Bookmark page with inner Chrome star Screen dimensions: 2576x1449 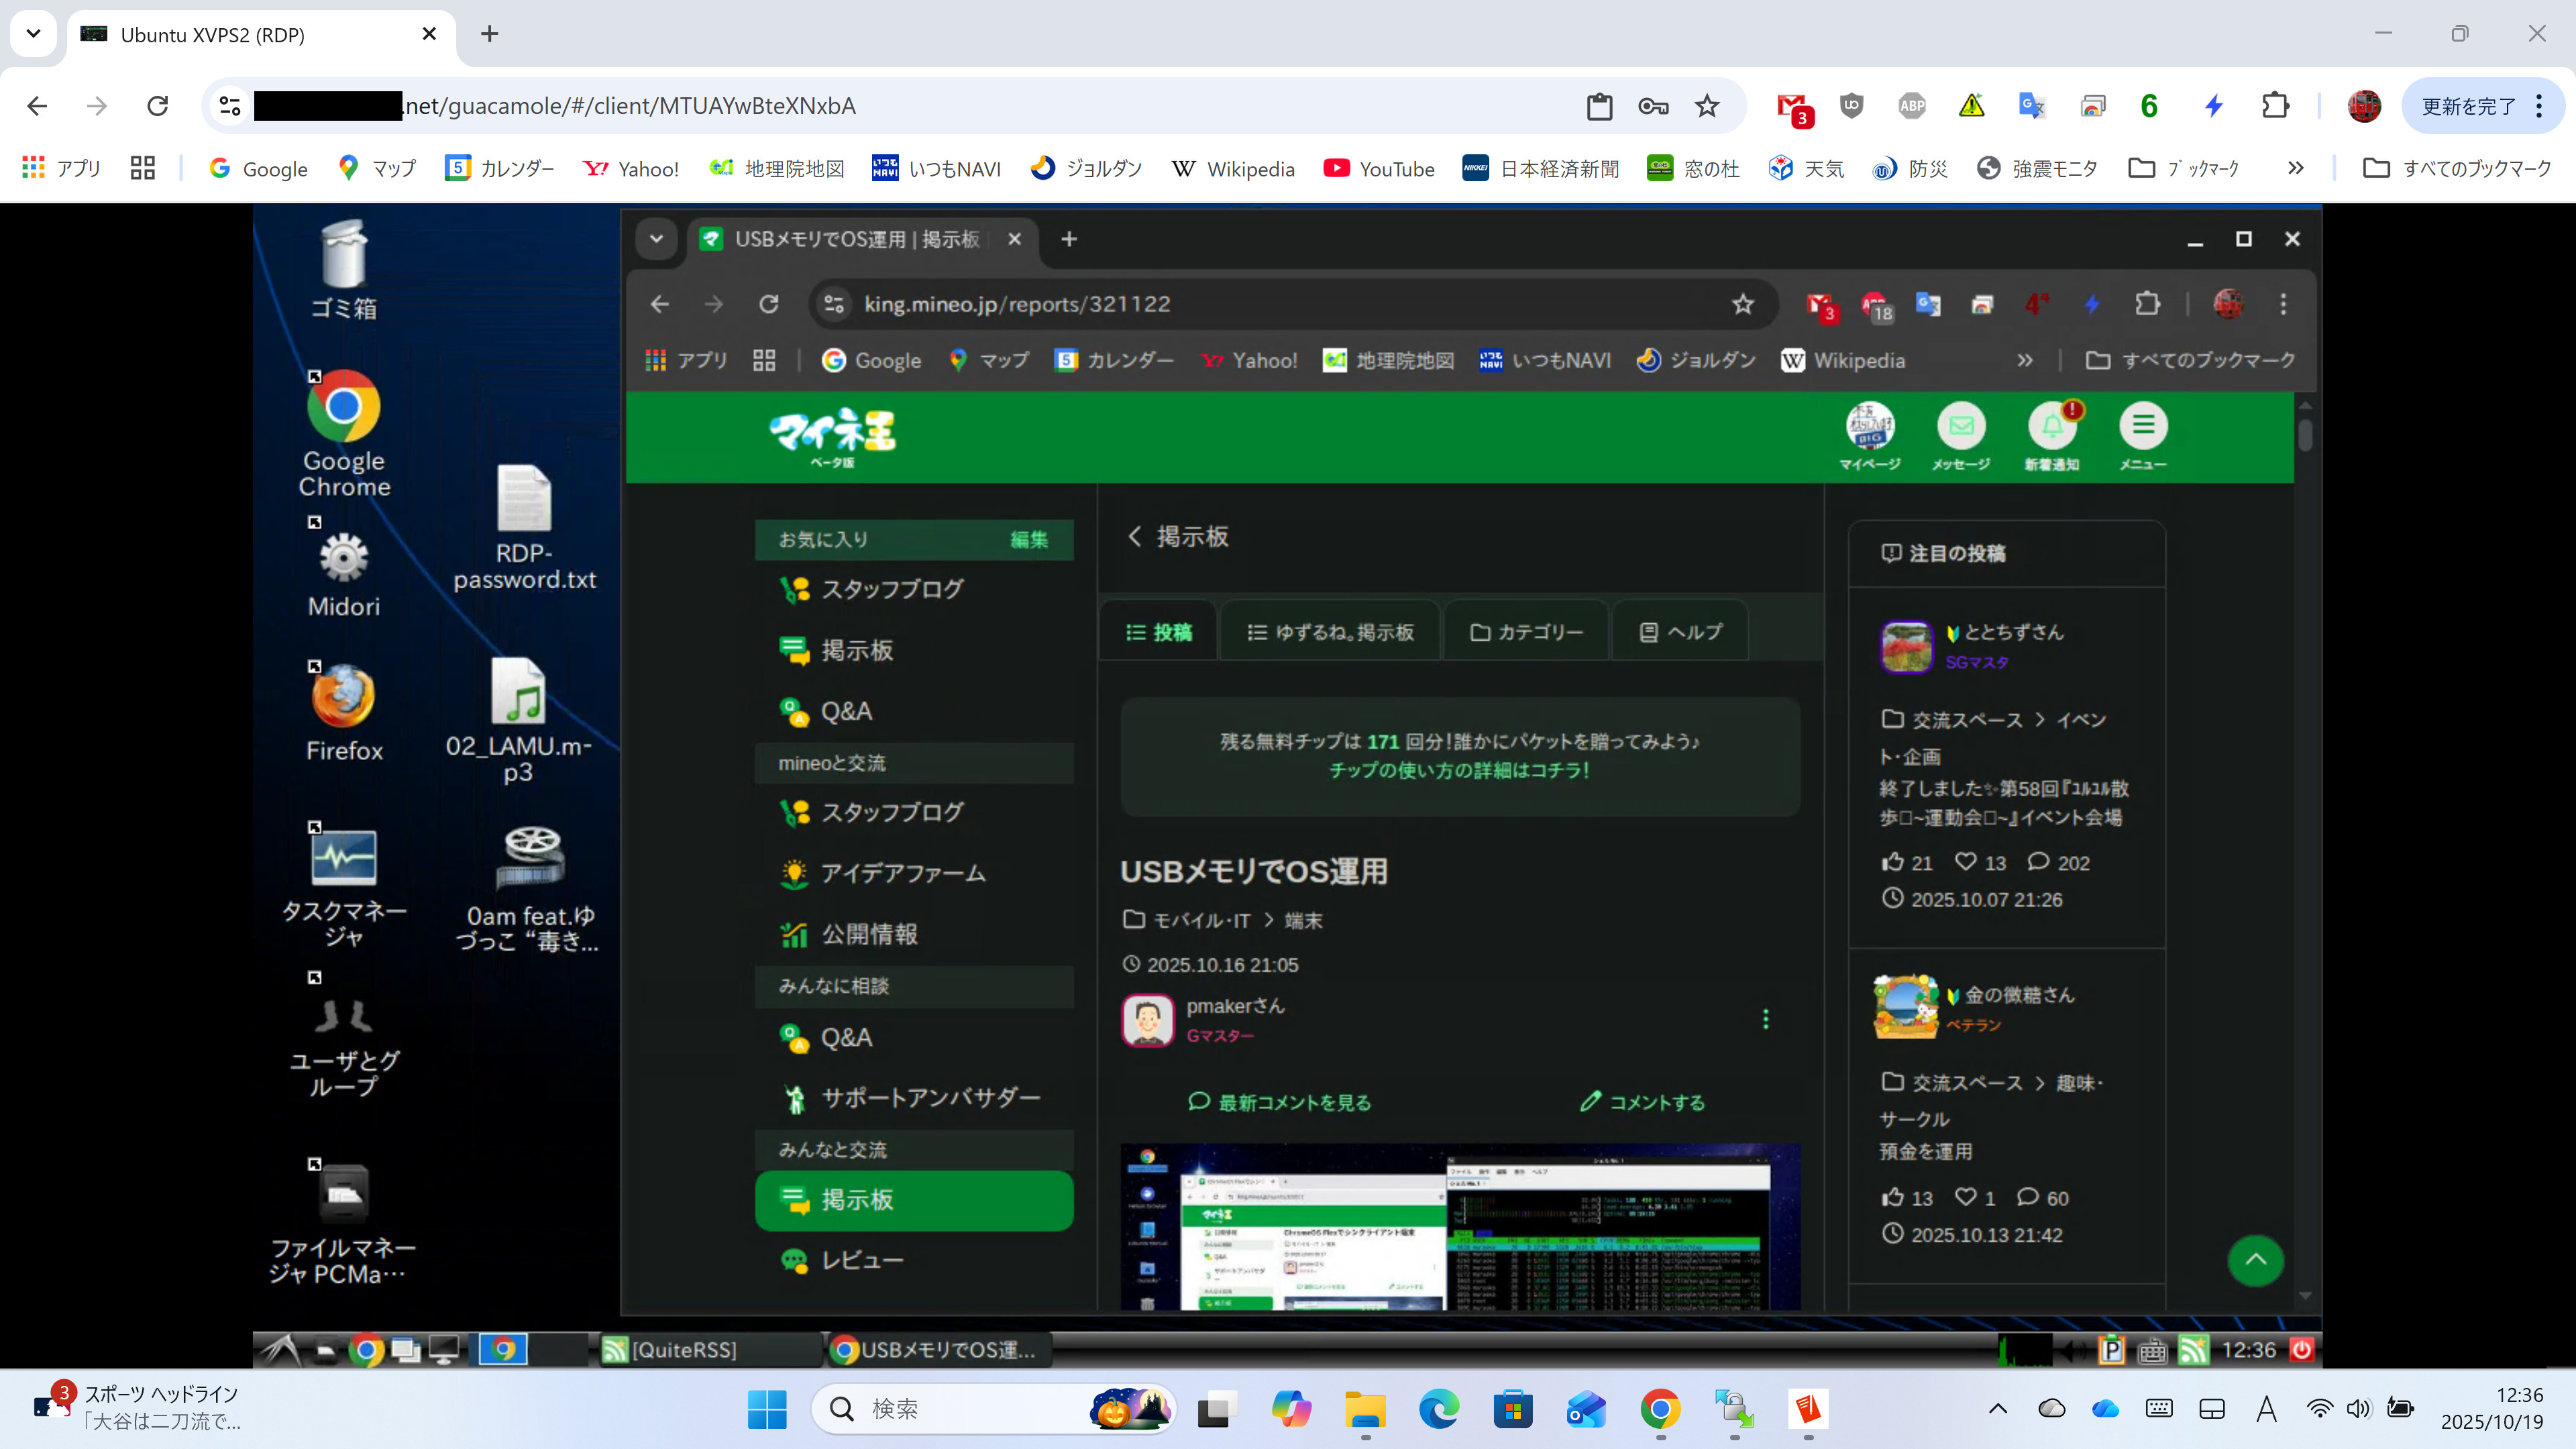coord(1743,304)
